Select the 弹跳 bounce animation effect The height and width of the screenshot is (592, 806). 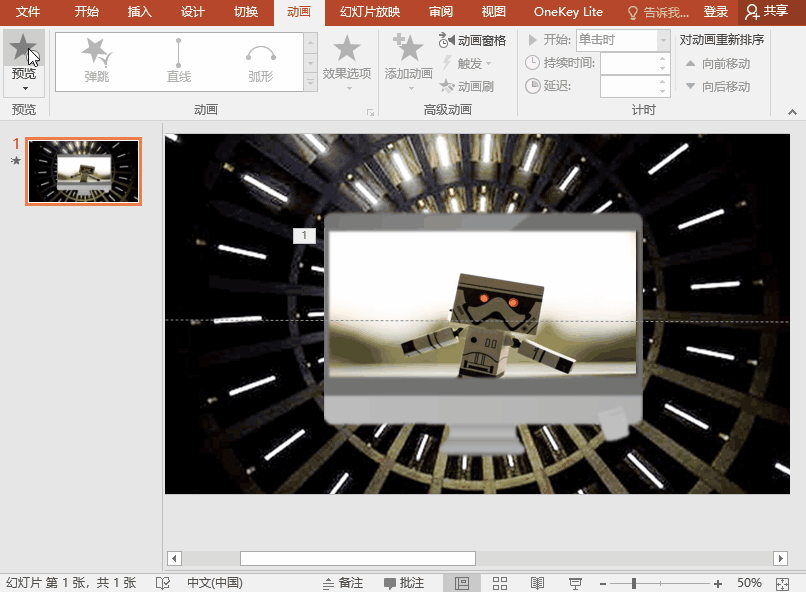(97, 59)
